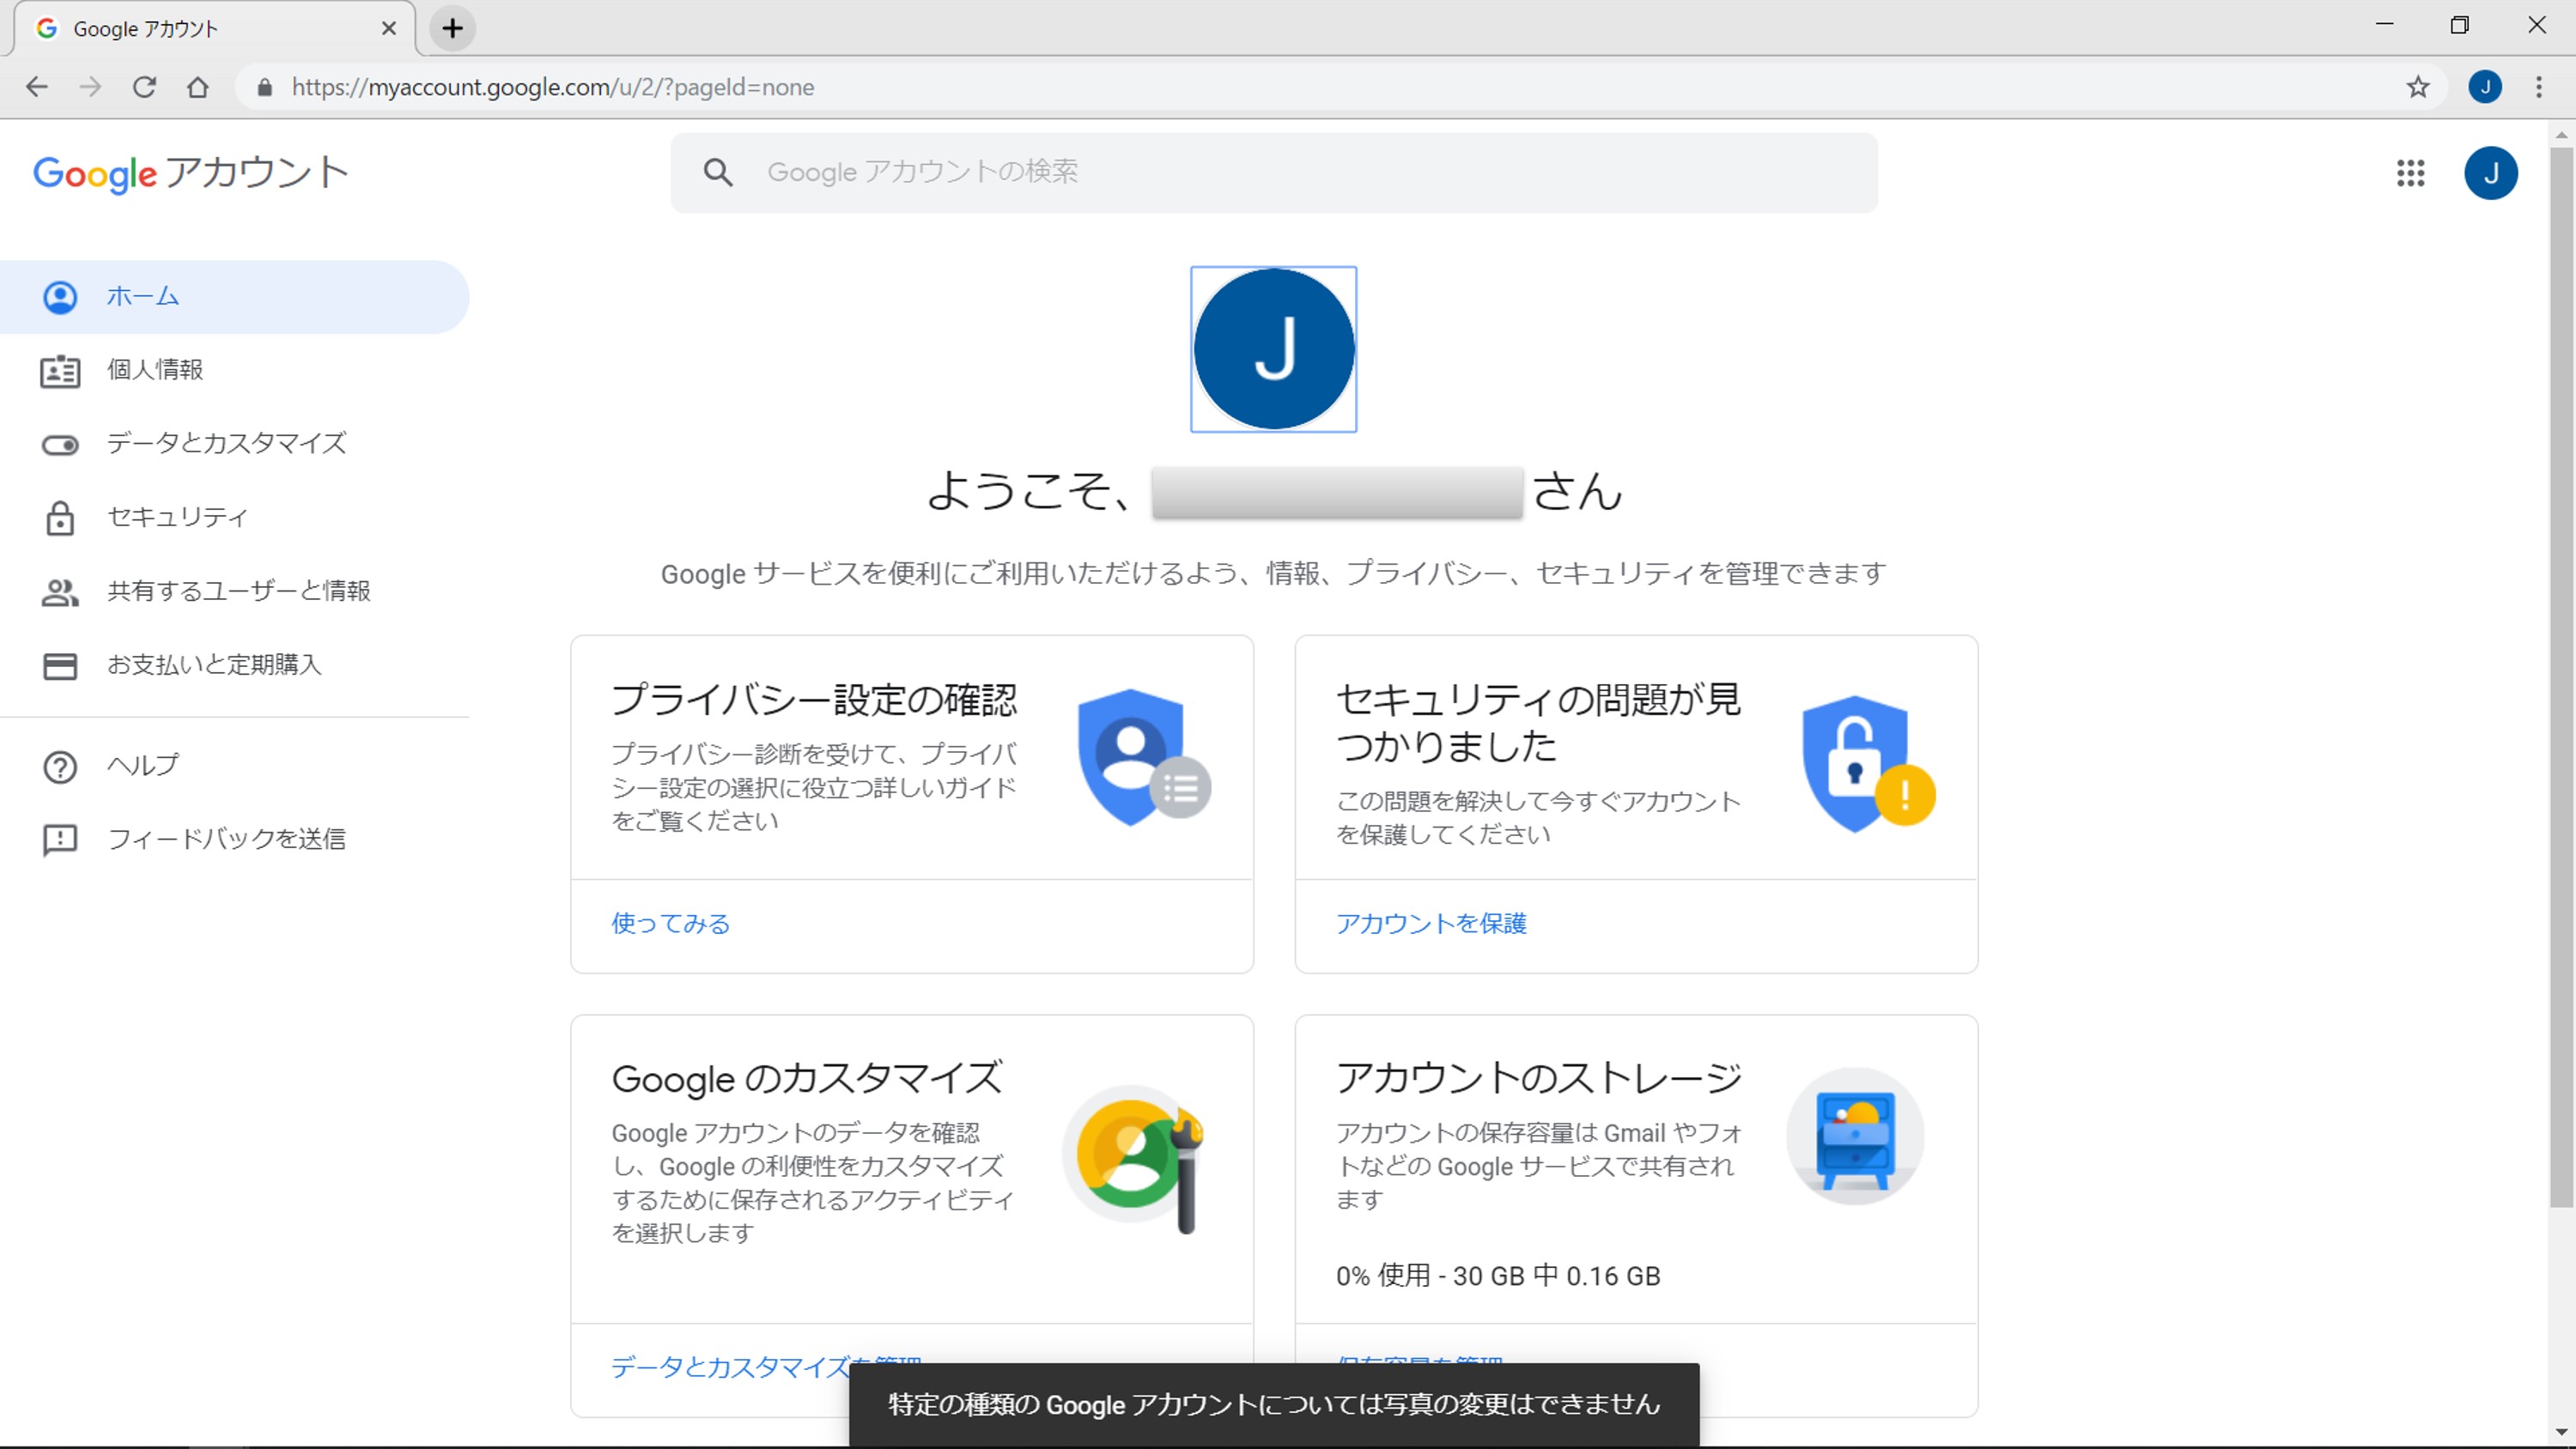
Task: Click the フィードバック speech bubble icon
Action: click(60, 841)
